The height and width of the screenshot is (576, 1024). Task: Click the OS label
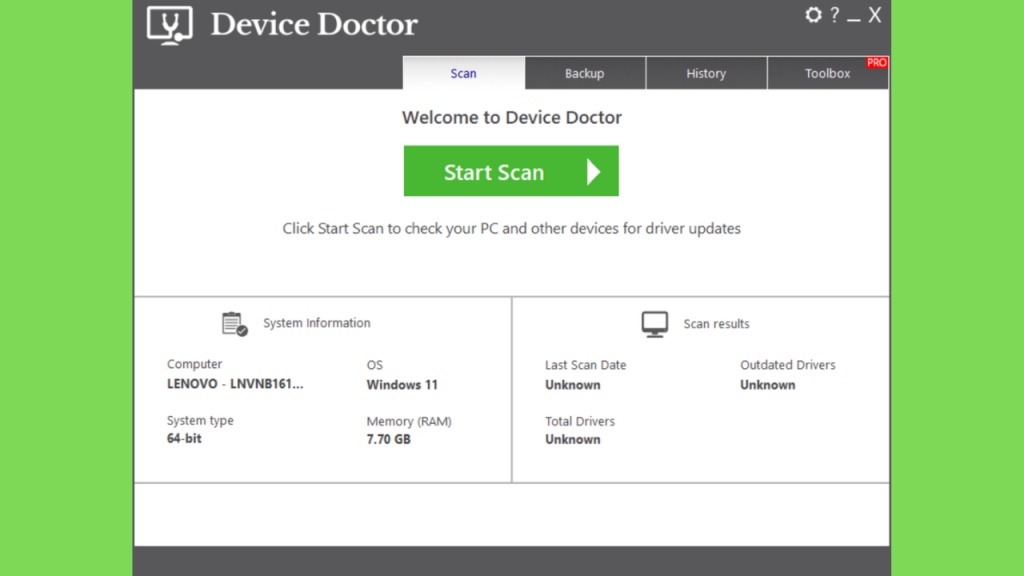375,365
